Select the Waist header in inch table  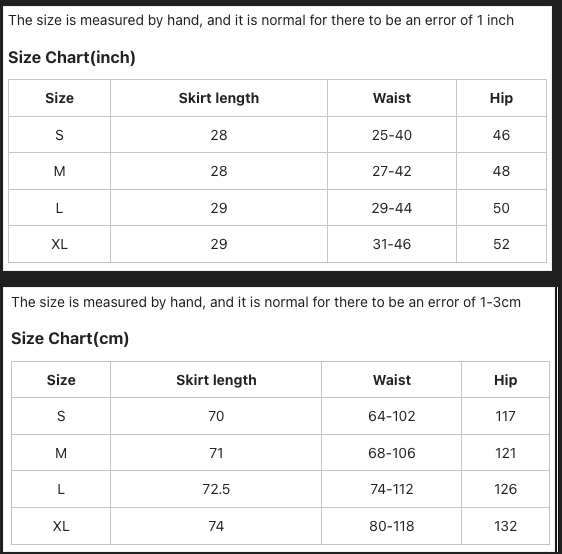click(392, 98)
